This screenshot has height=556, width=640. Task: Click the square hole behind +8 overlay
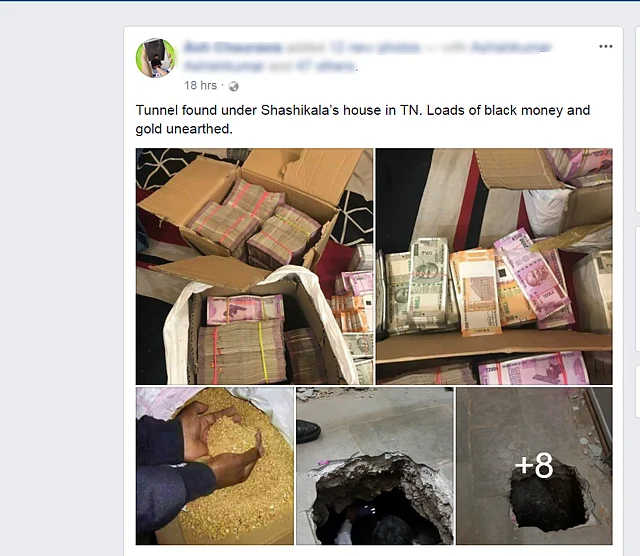pyautogui.click(x=549, y=498)
